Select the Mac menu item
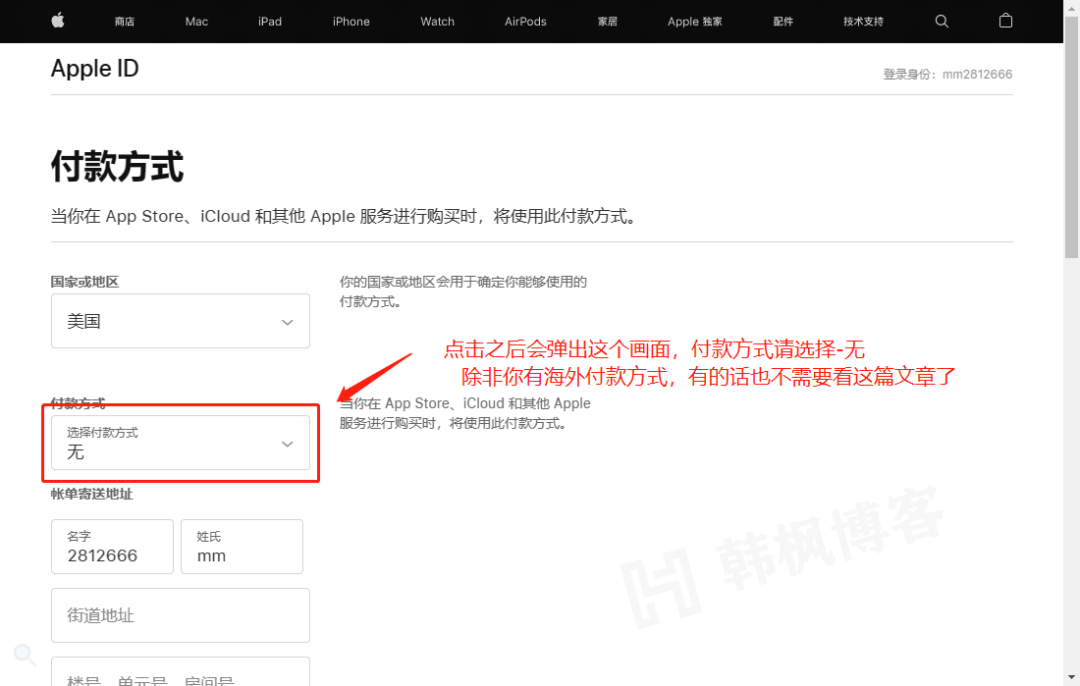The image size is (1080, 686). [x=196, y=21]
